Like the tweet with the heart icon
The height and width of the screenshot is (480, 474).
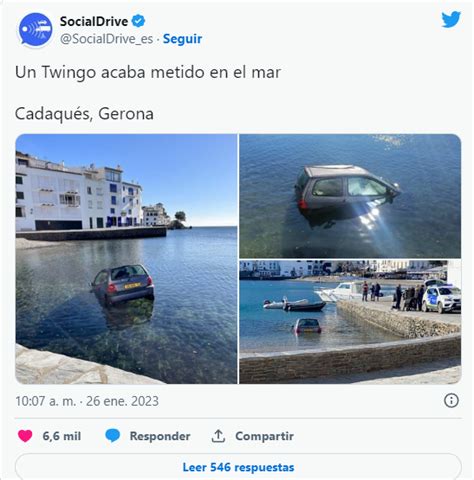click(x=25, y=436)
